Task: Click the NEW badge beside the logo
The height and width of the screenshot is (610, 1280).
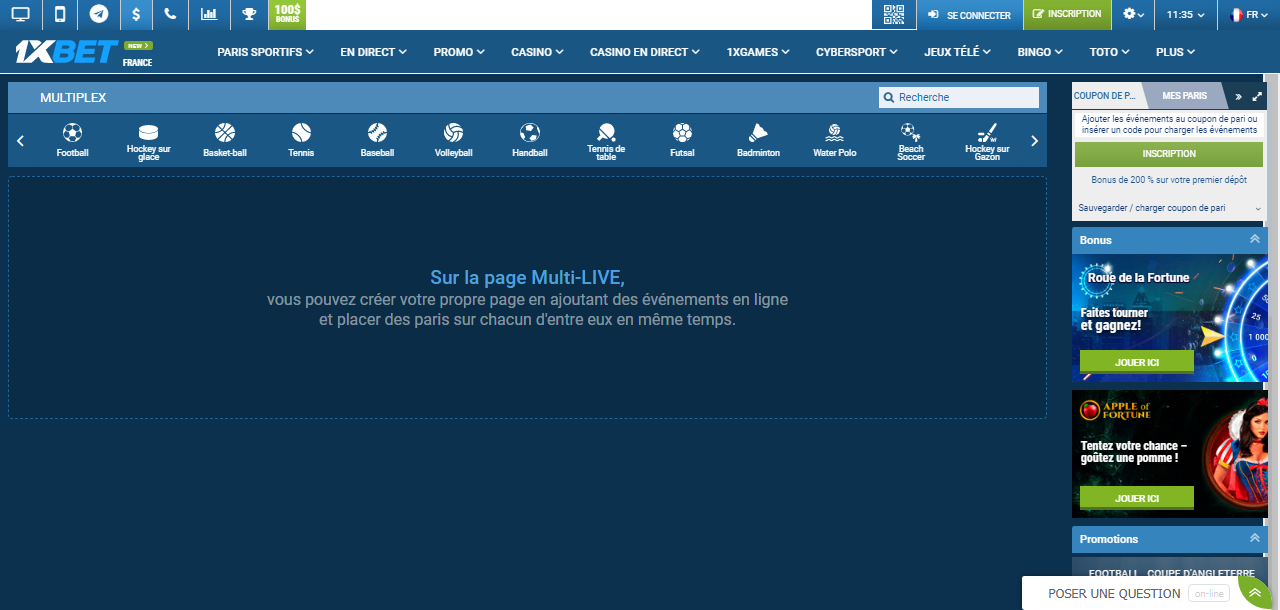Action: (138, 45)
